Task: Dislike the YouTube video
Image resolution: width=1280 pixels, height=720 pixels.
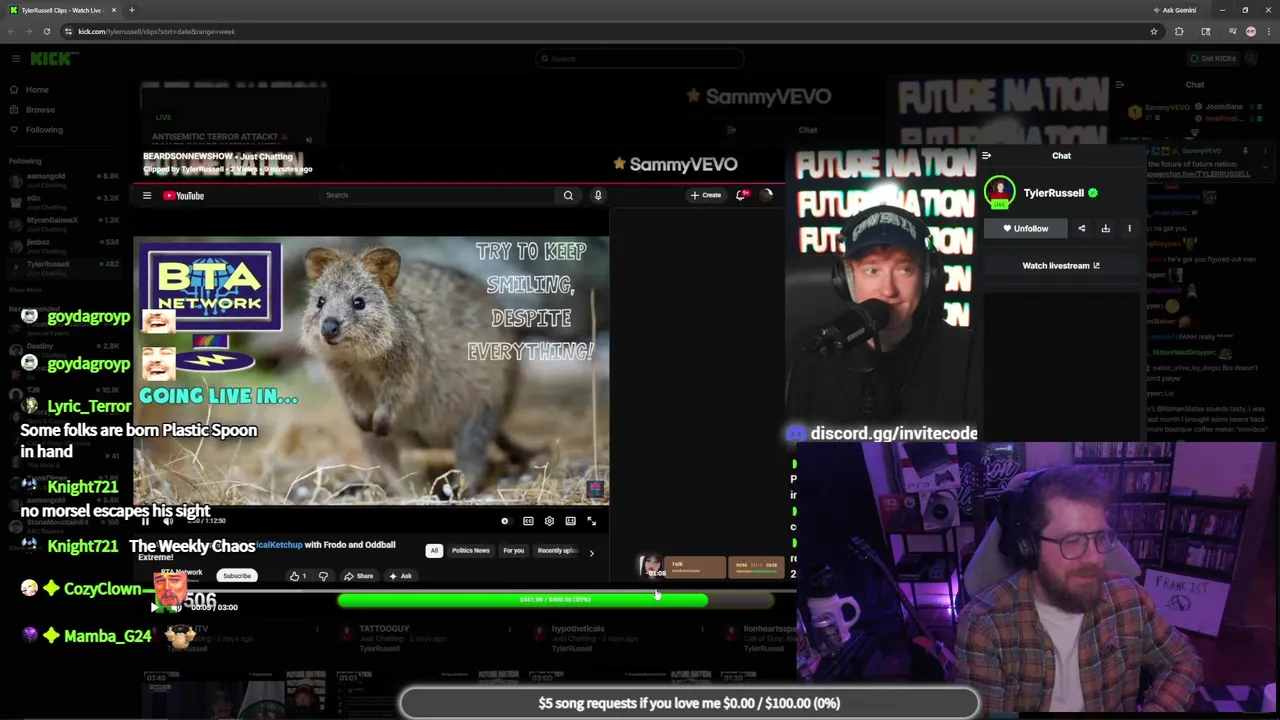Action: pos(323,576)
